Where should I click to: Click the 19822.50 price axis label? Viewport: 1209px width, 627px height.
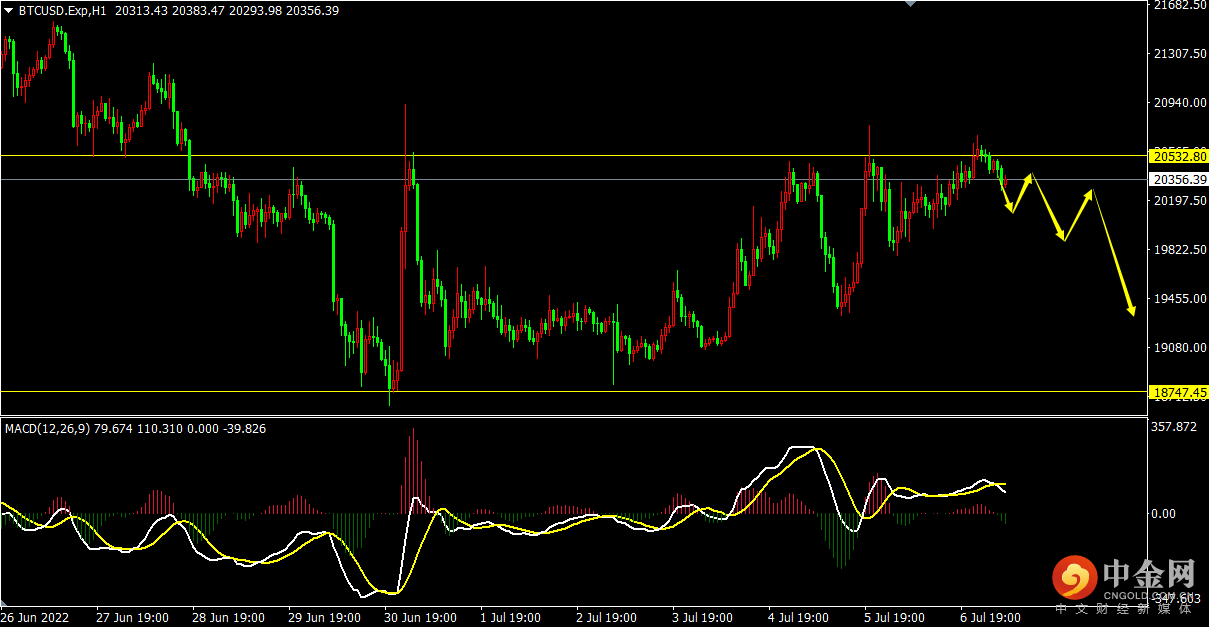[x=1179, y=250]
